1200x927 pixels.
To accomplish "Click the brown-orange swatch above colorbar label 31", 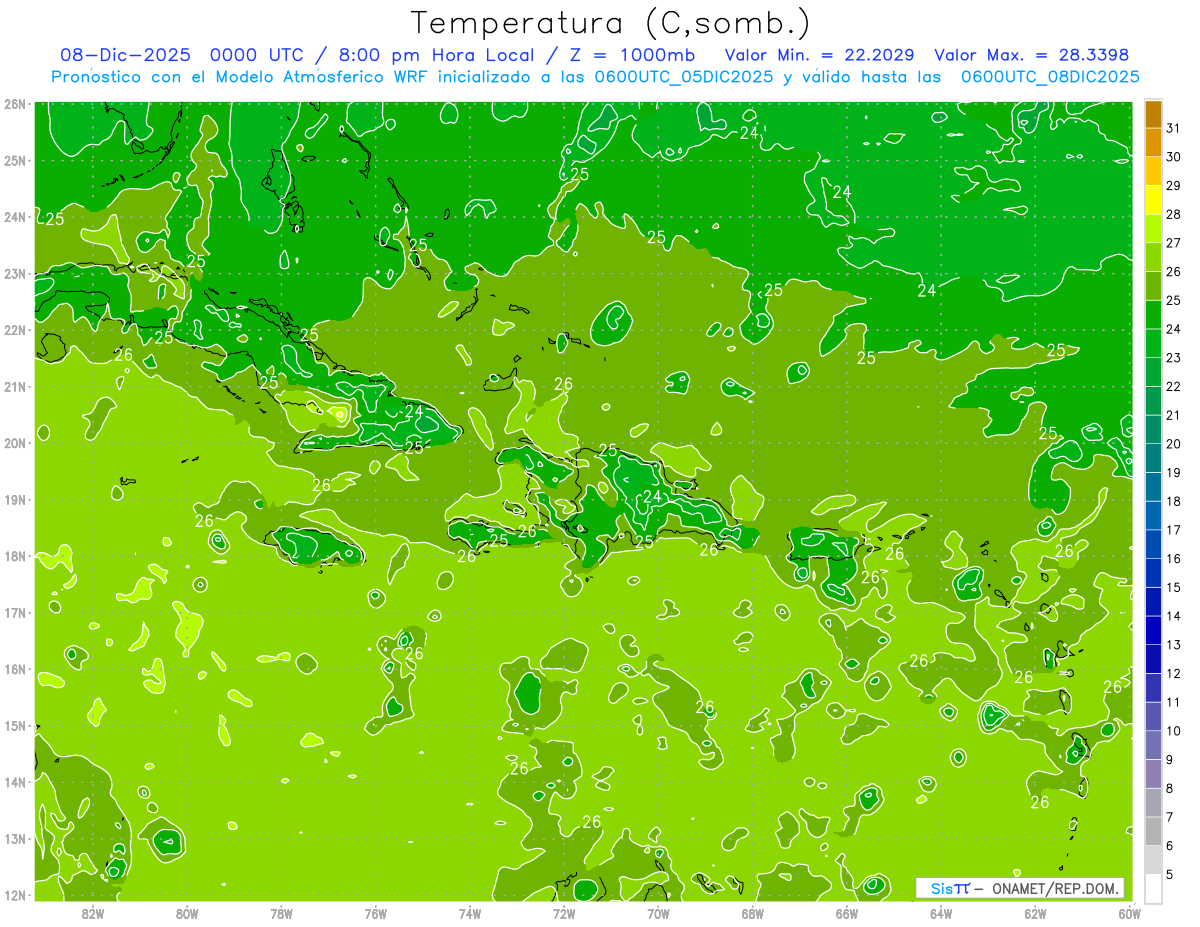I will (1153, 115).
